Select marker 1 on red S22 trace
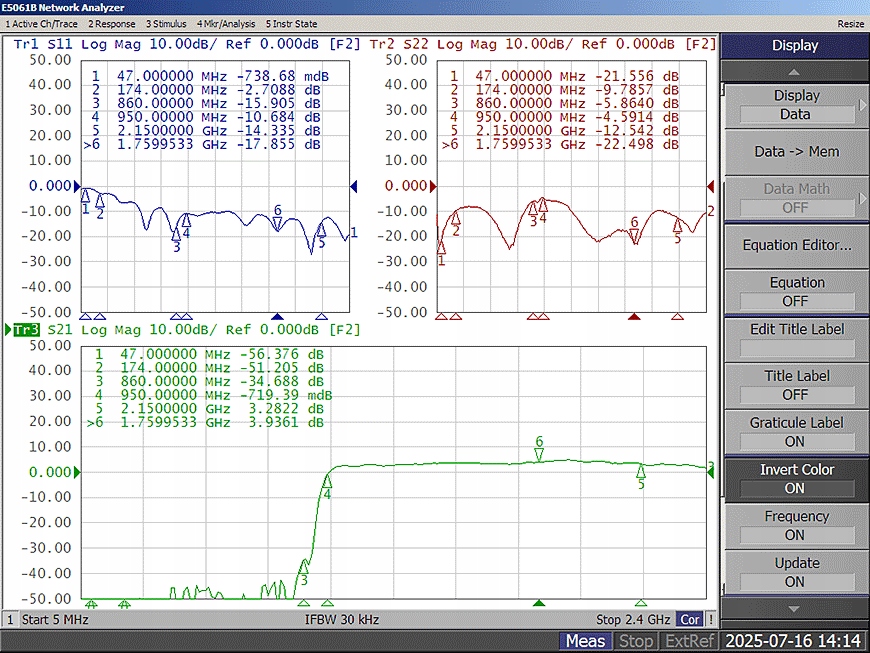870x653 pixels. pyautogui.click(x=441, y=247)
